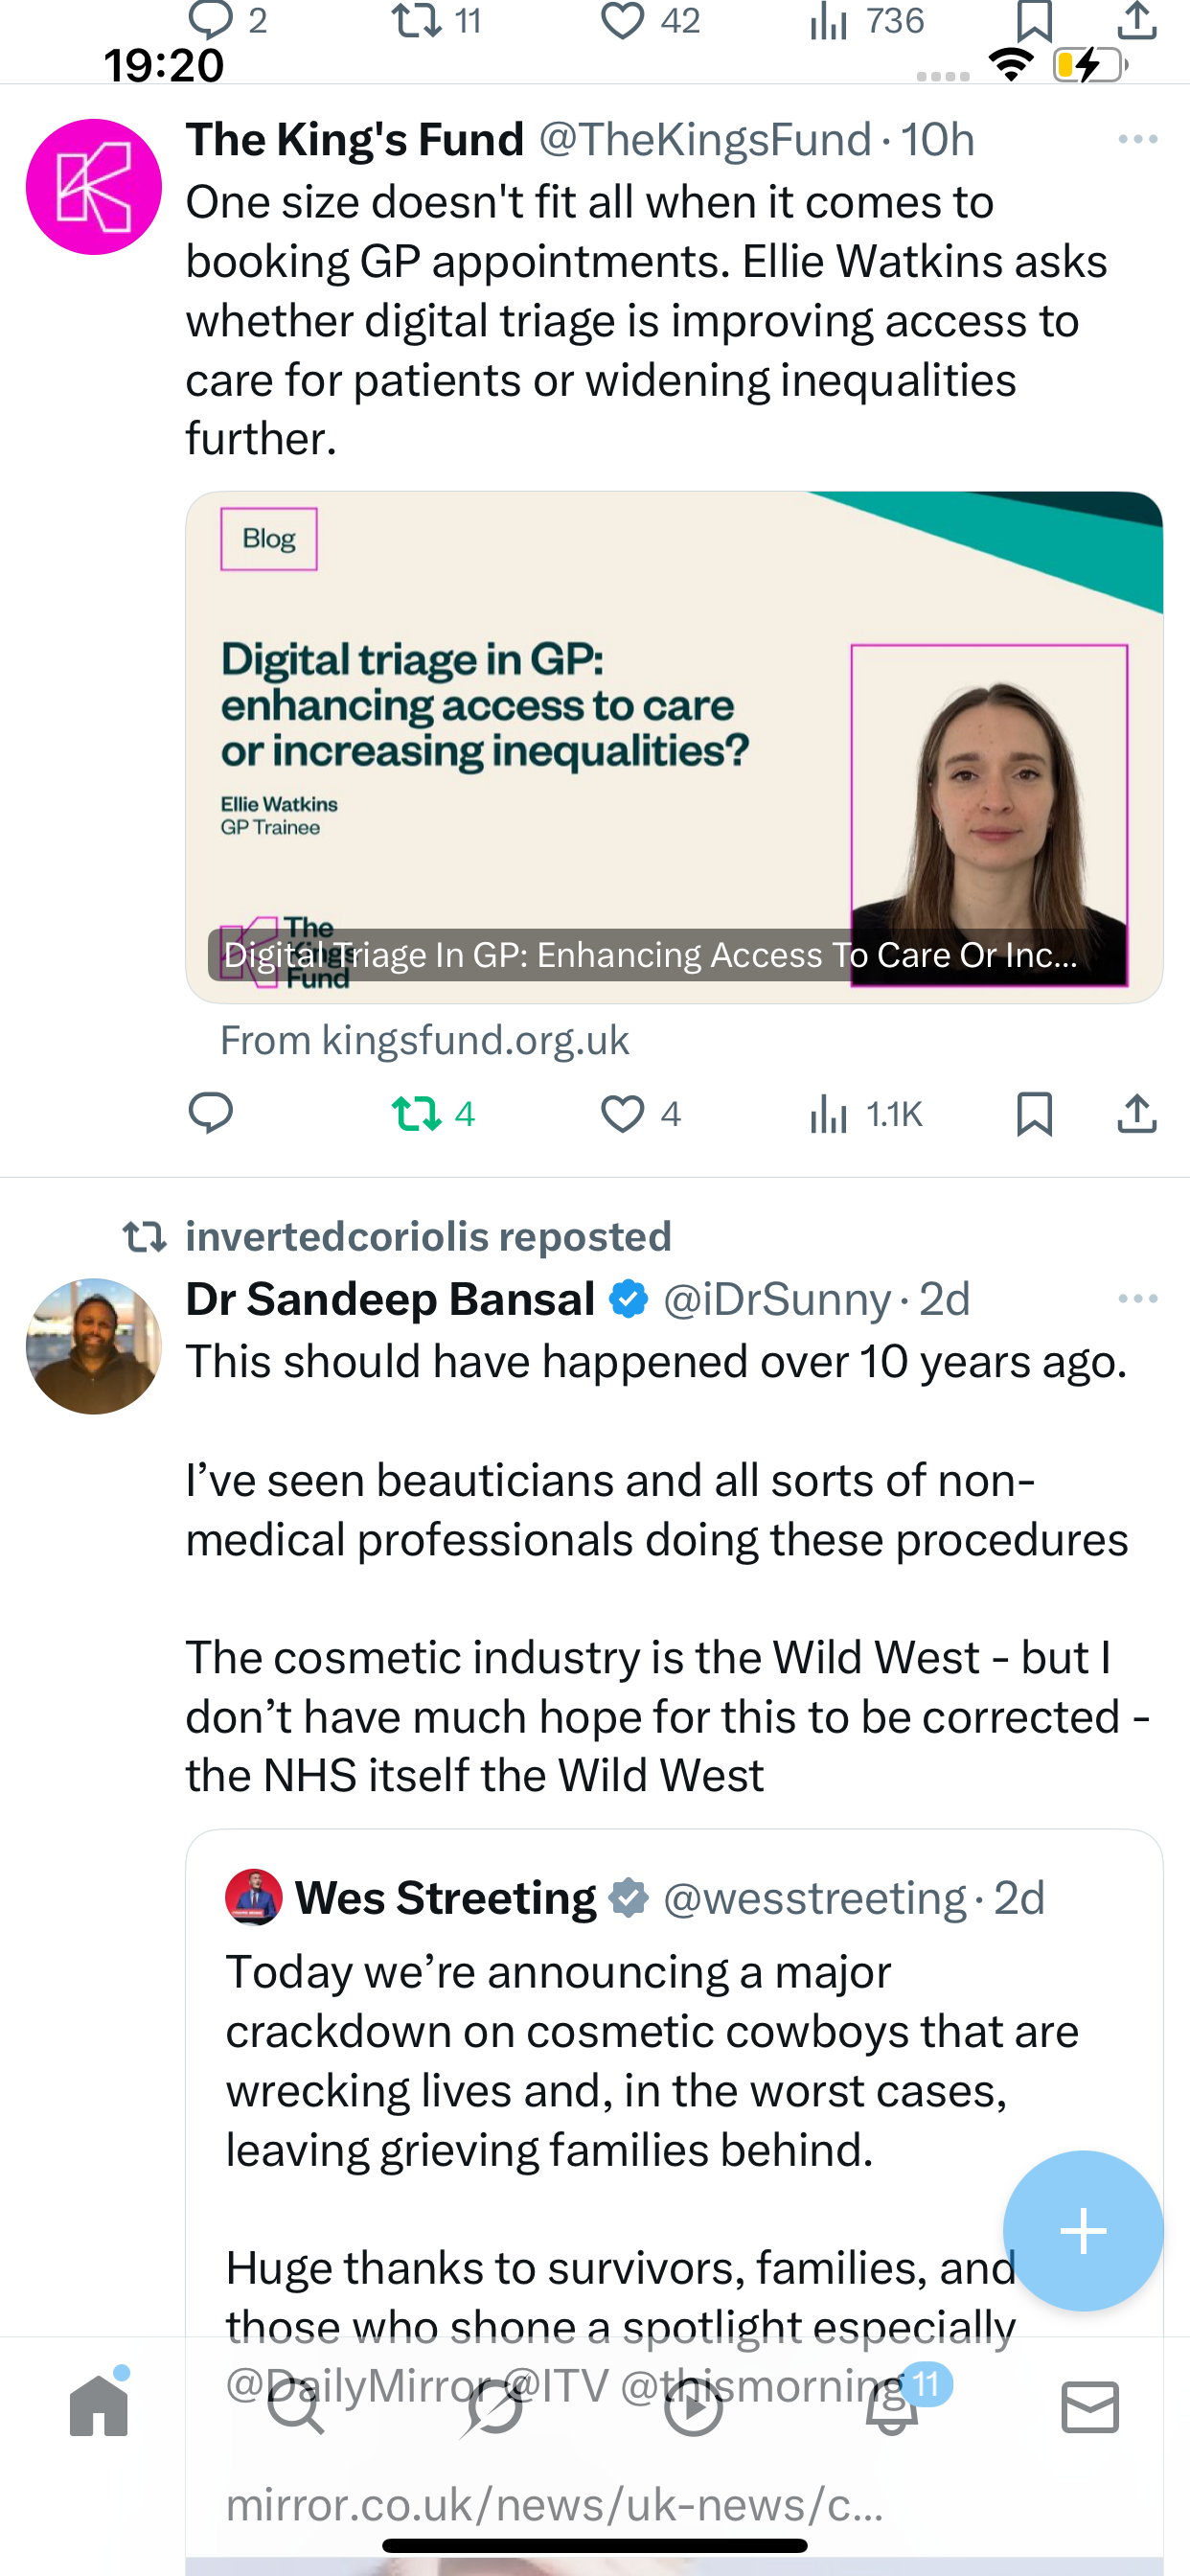
Task: View analytics for King's Fund tweet
Action: point(830,1113)
